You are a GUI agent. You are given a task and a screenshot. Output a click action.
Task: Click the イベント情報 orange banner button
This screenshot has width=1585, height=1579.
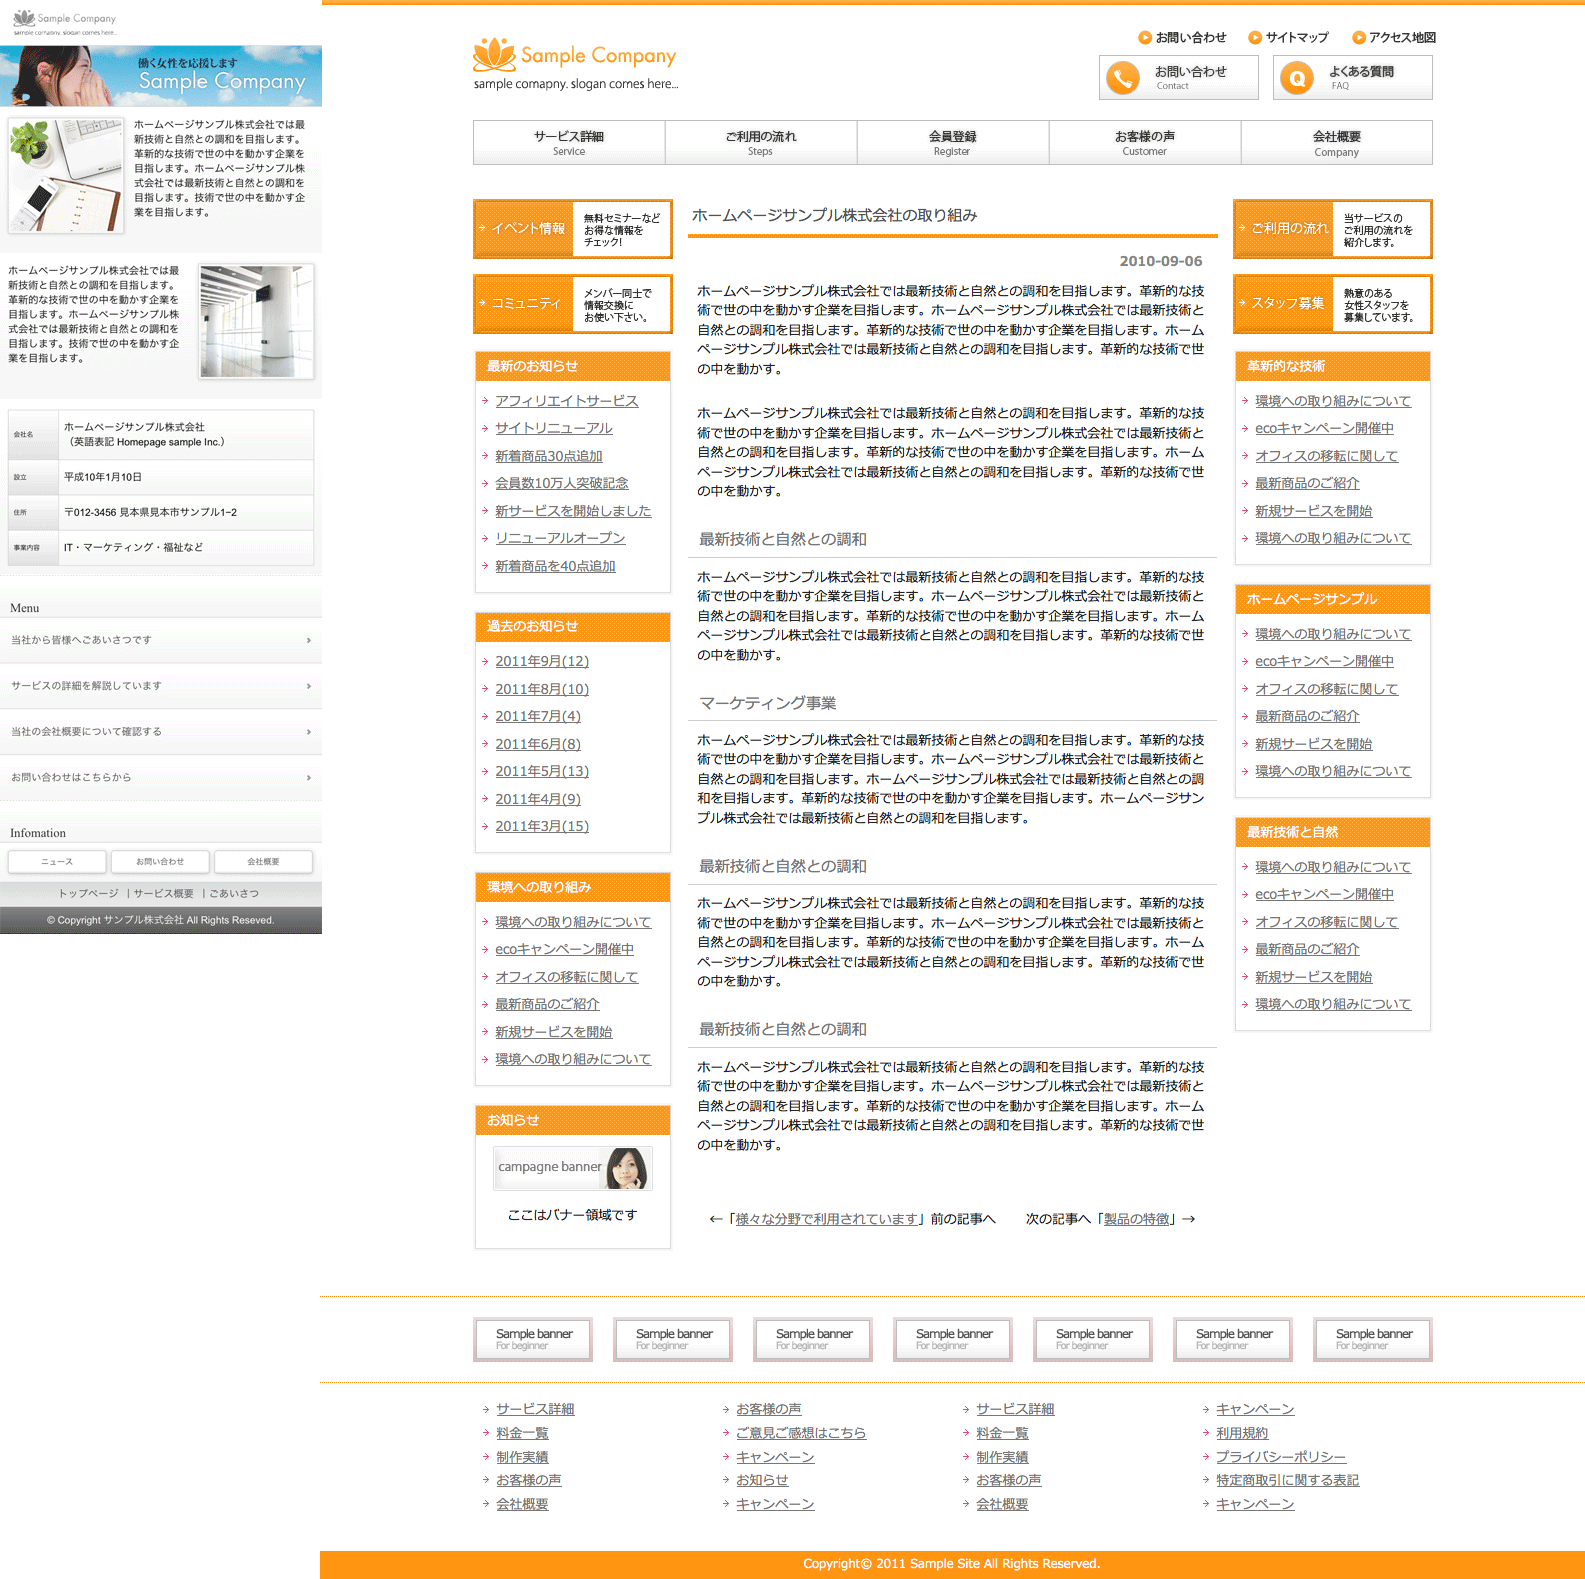(x=572, y=229)
